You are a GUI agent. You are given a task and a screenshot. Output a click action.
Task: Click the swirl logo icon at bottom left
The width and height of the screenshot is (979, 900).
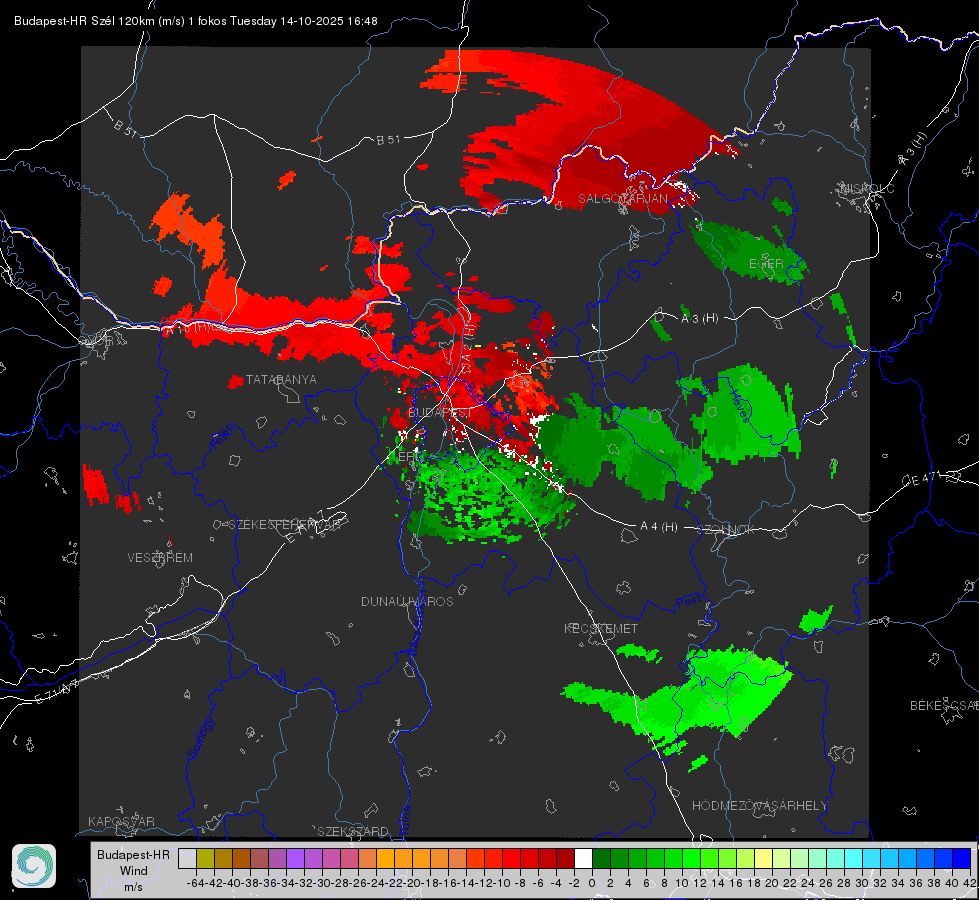point(34,865)
